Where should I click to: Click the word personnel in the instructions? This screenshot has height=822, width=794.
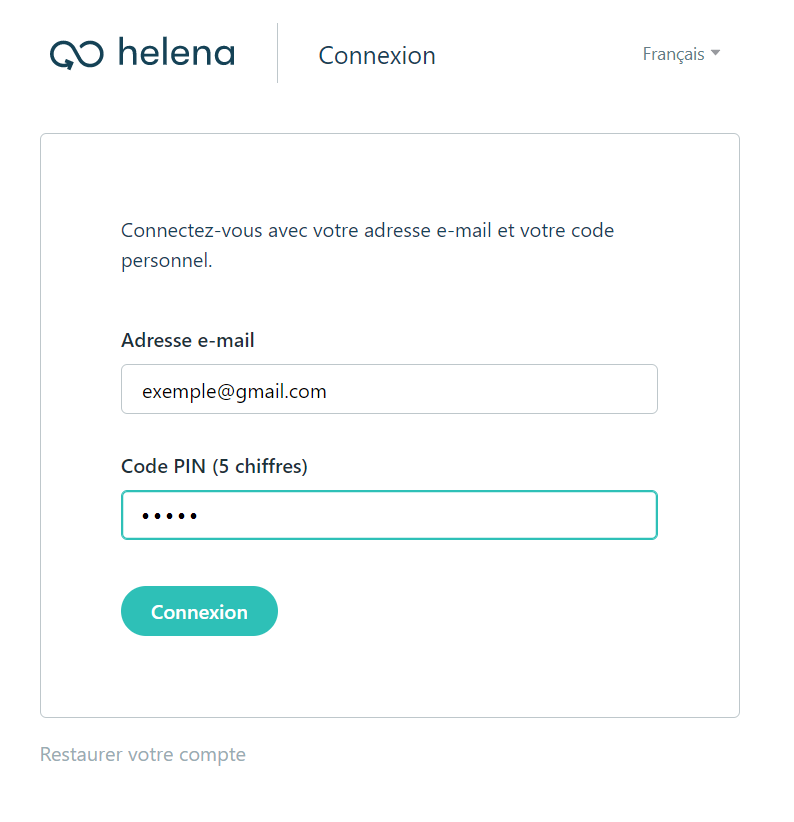click(x=165, y=261)
